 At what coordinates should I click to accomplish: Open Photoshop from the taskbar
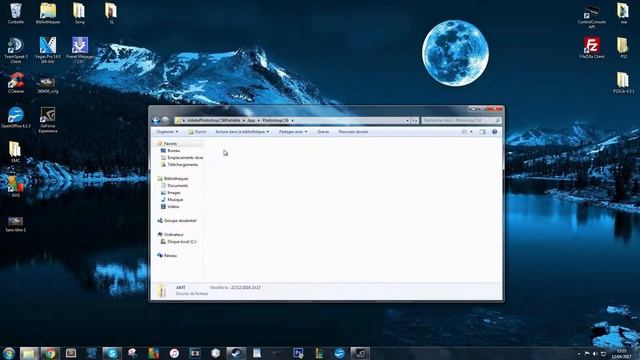click(x=298, y=353)
